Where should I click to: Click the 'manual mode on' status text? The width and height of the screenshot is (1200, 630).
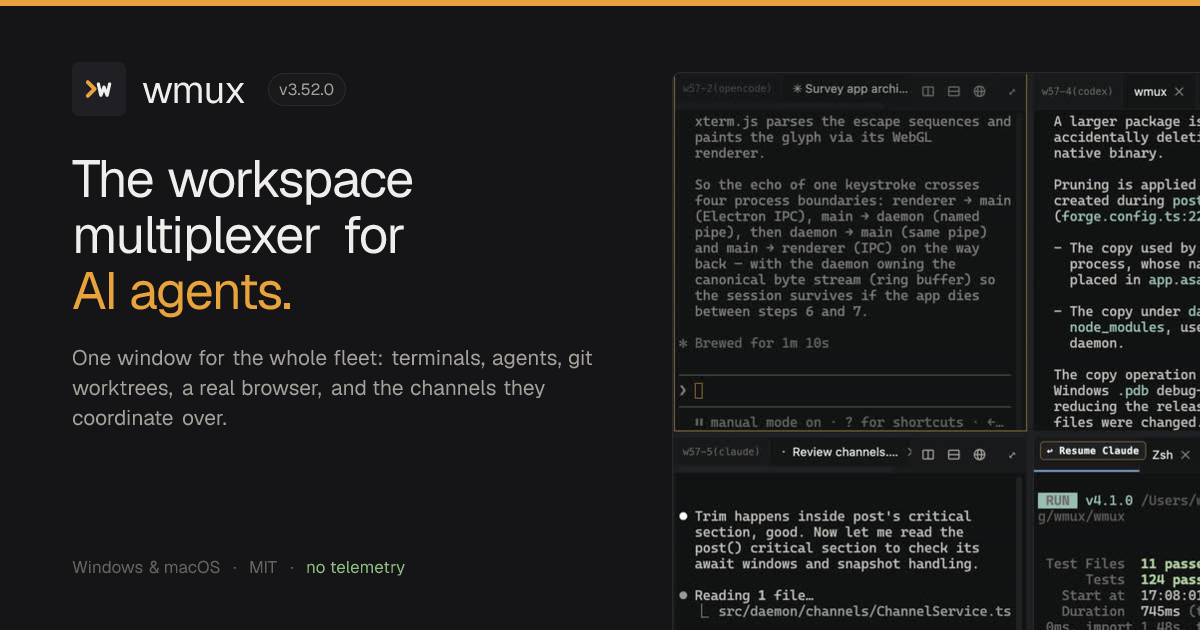point(766,422)
